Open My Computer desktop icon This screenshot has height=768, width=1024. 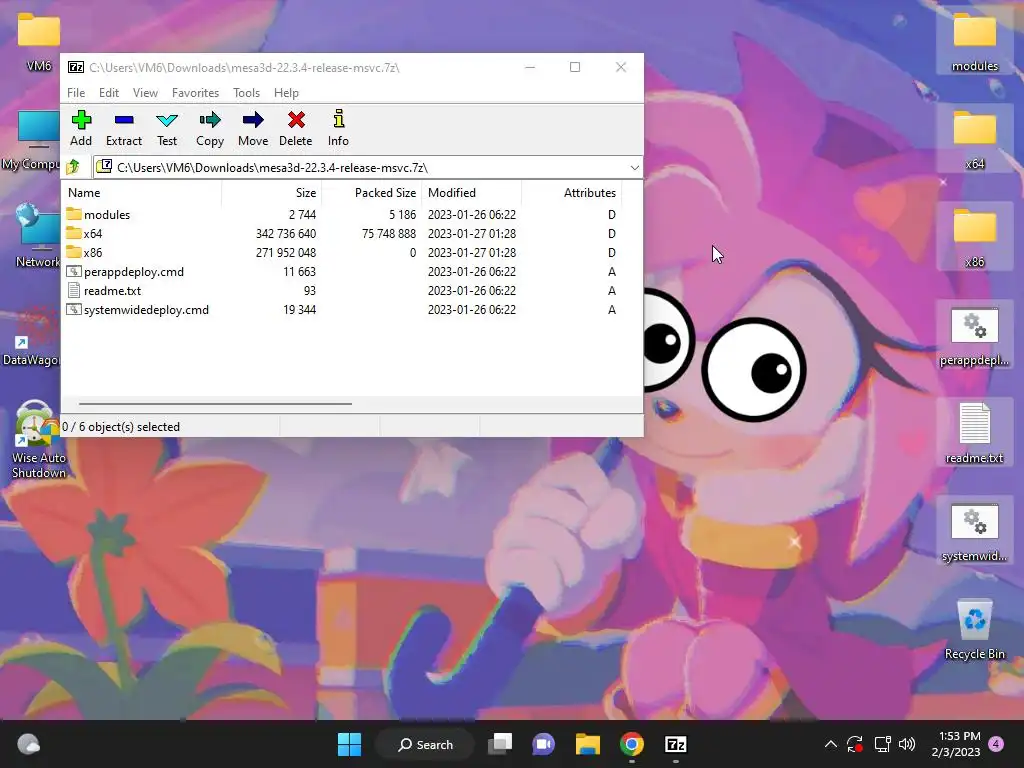[31, 140]
